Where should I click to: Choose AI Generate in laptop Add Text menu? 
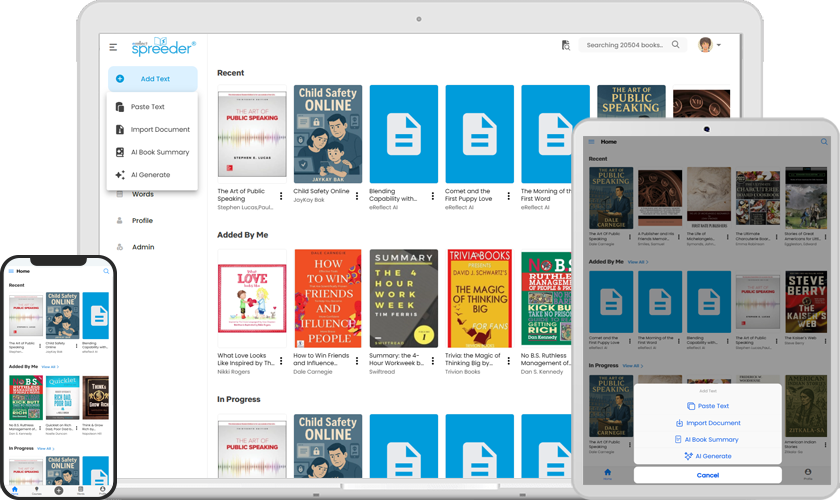[152, 175]
